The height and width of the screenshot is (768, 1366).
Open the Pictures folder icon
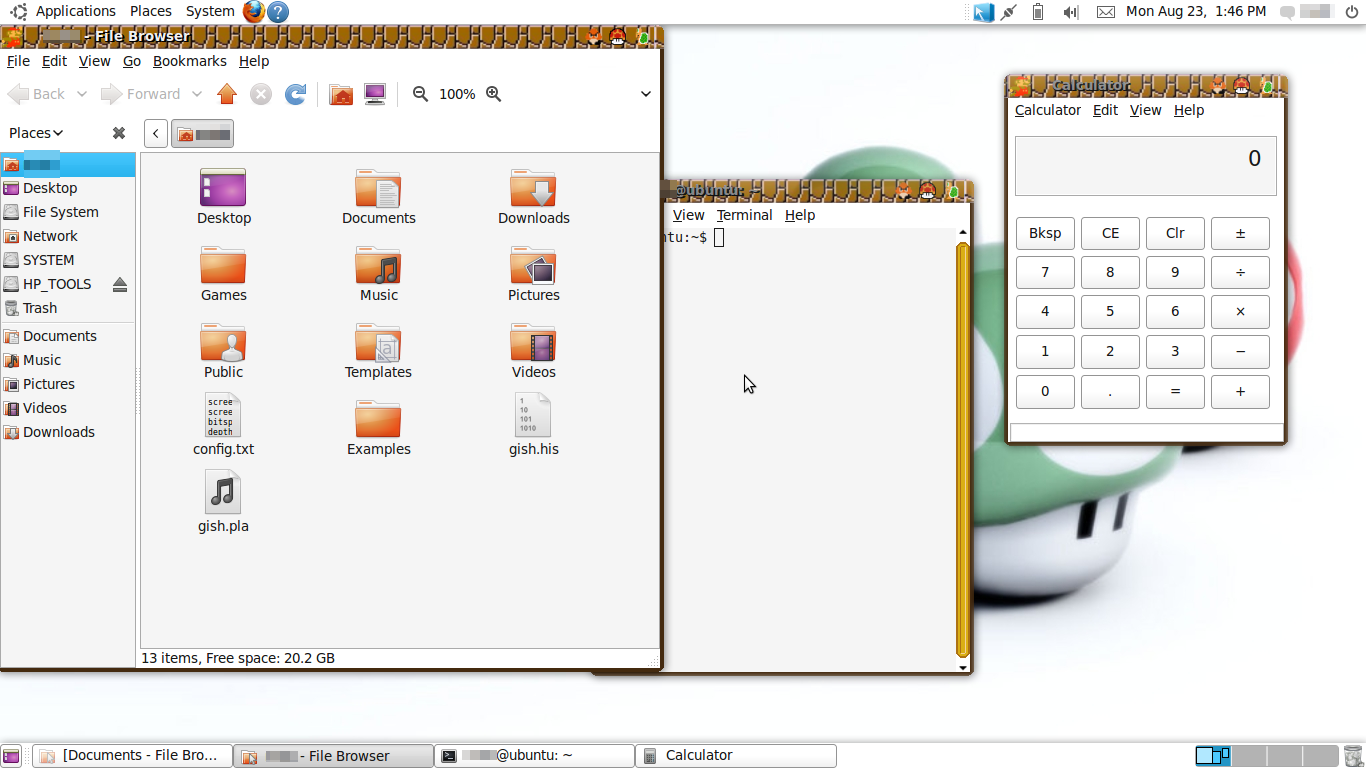tap(534, 265)
